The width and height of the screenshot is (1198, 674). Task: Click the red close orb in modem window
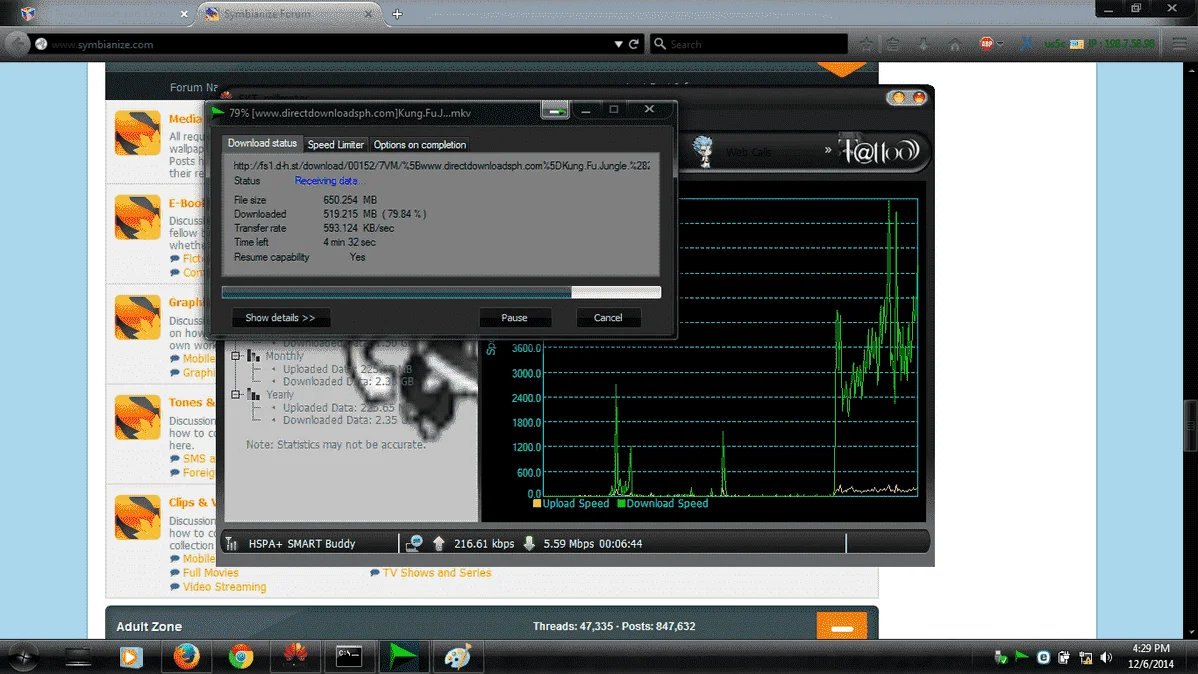click(918, 97)
